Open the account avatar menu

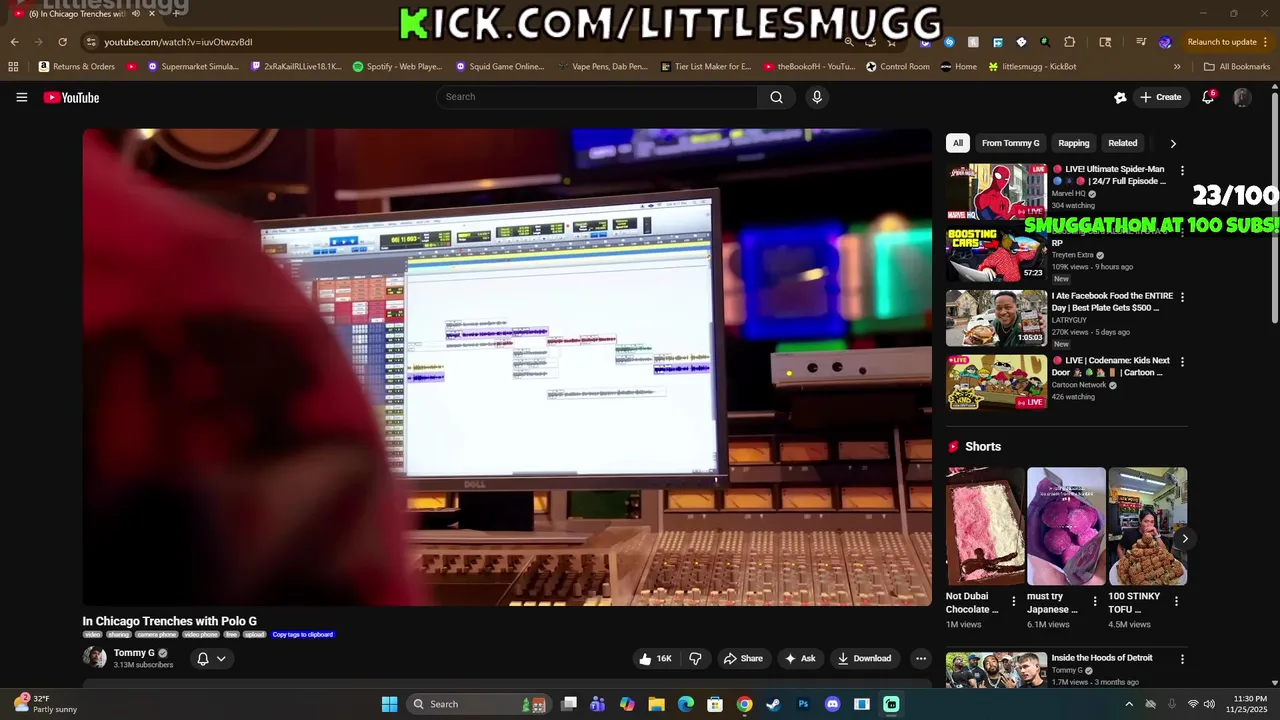(x=1242, y=97)
